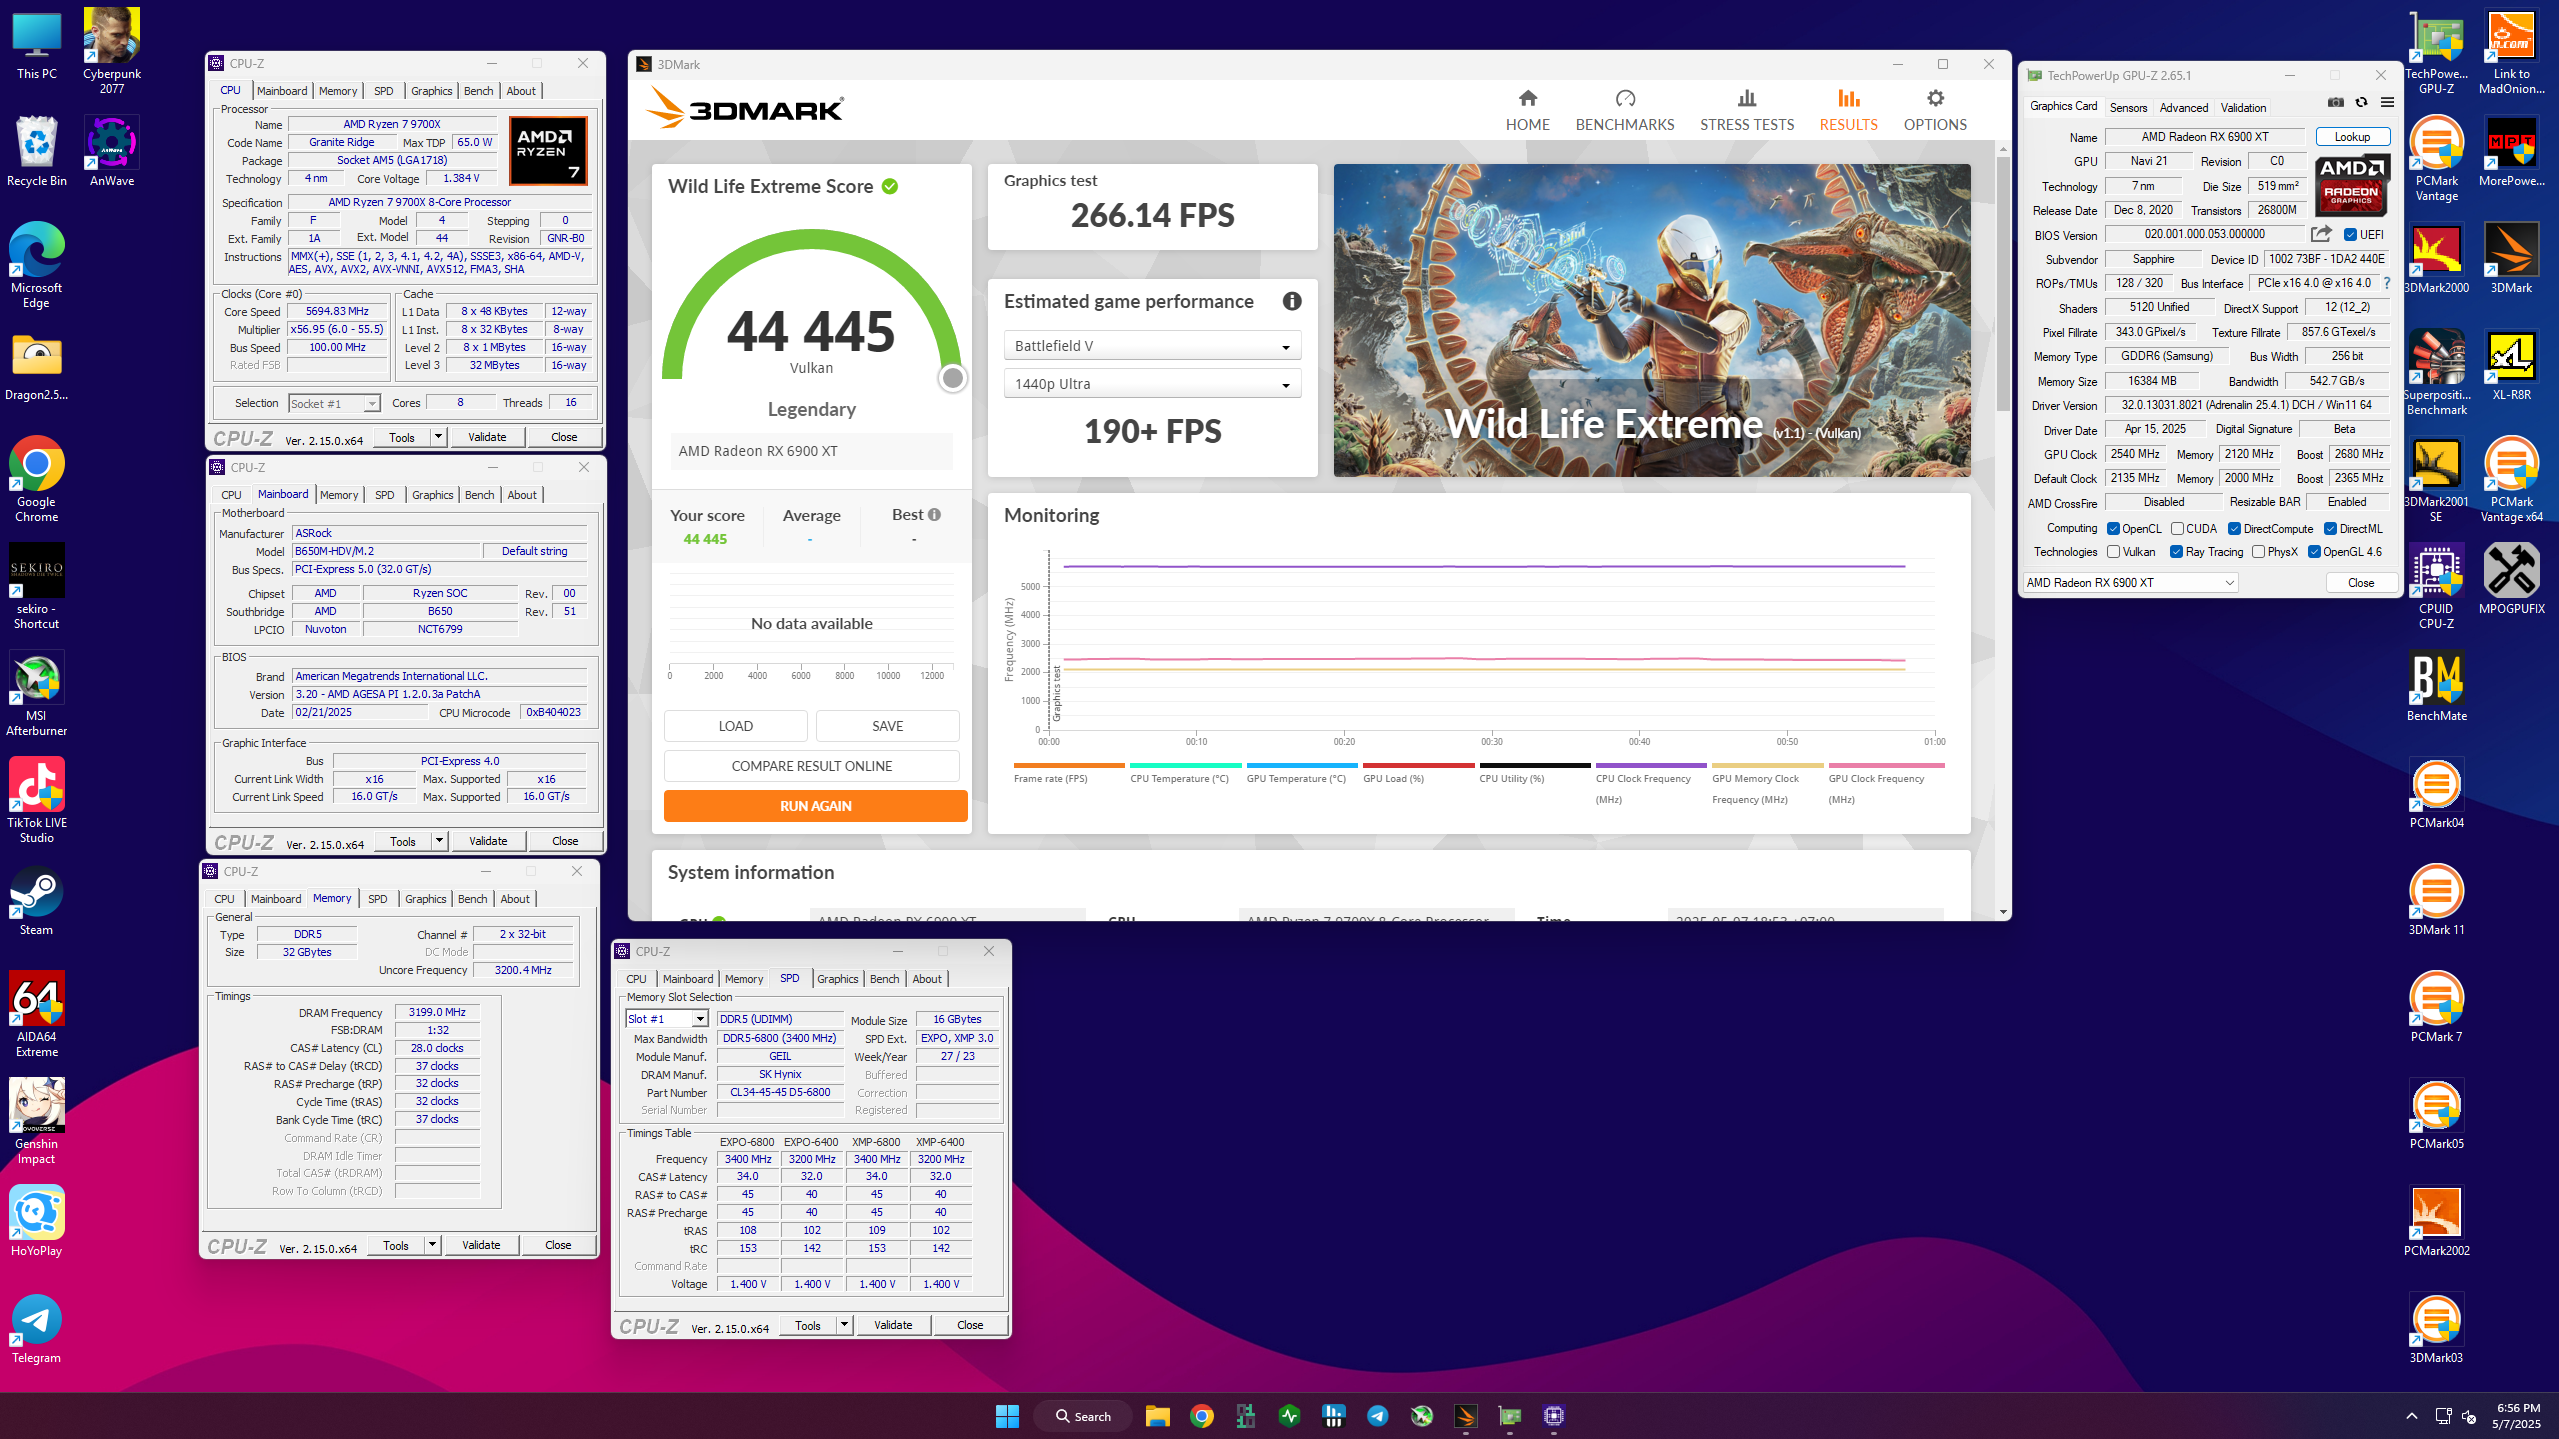Click Windows Start button on taskbar

coord(1007,1415)
